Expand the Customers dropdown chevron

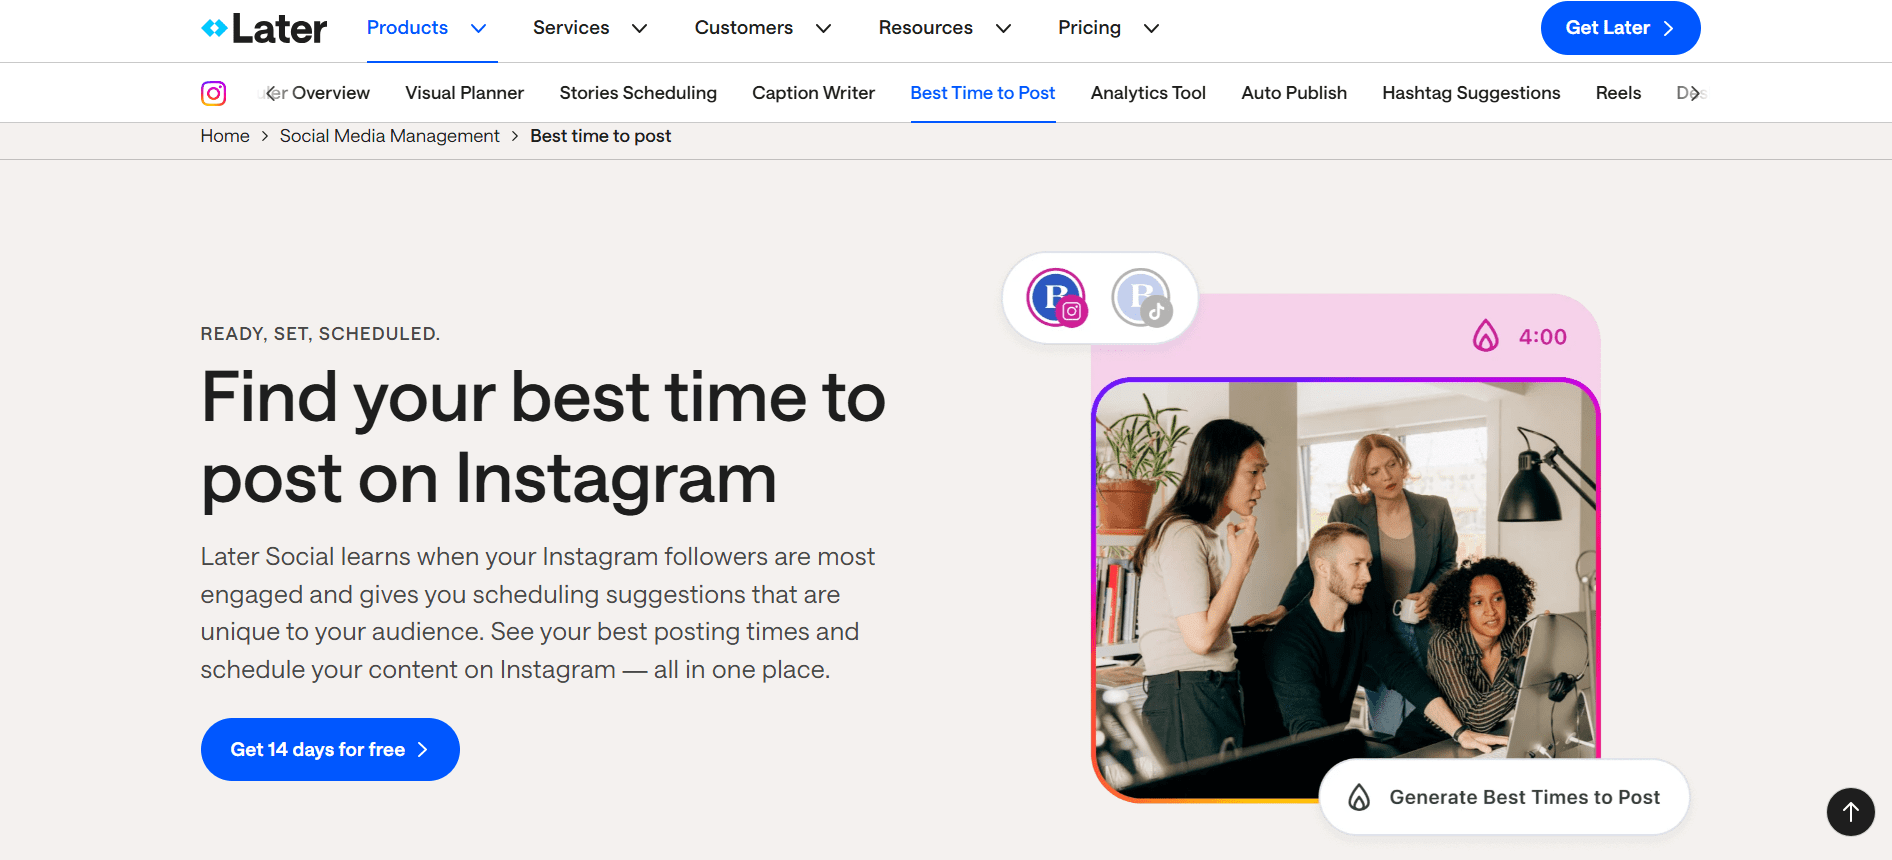[x=824, y=28]
